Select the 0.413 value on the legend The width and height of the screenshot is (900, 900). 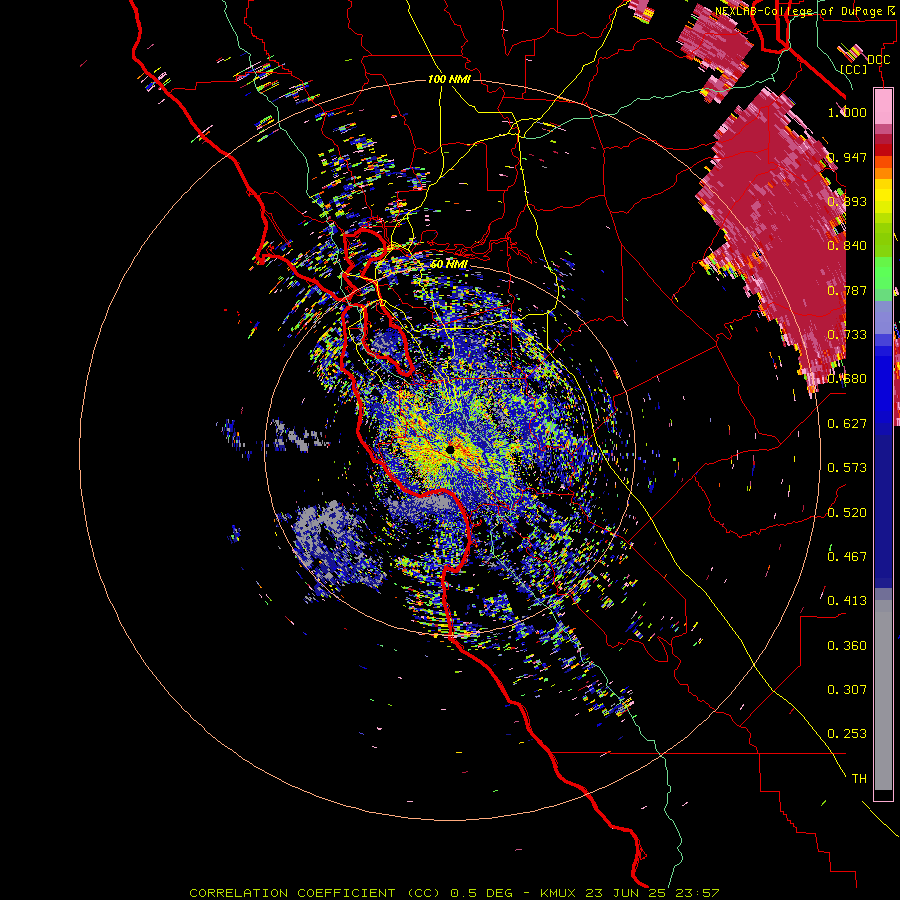[847, 601]
